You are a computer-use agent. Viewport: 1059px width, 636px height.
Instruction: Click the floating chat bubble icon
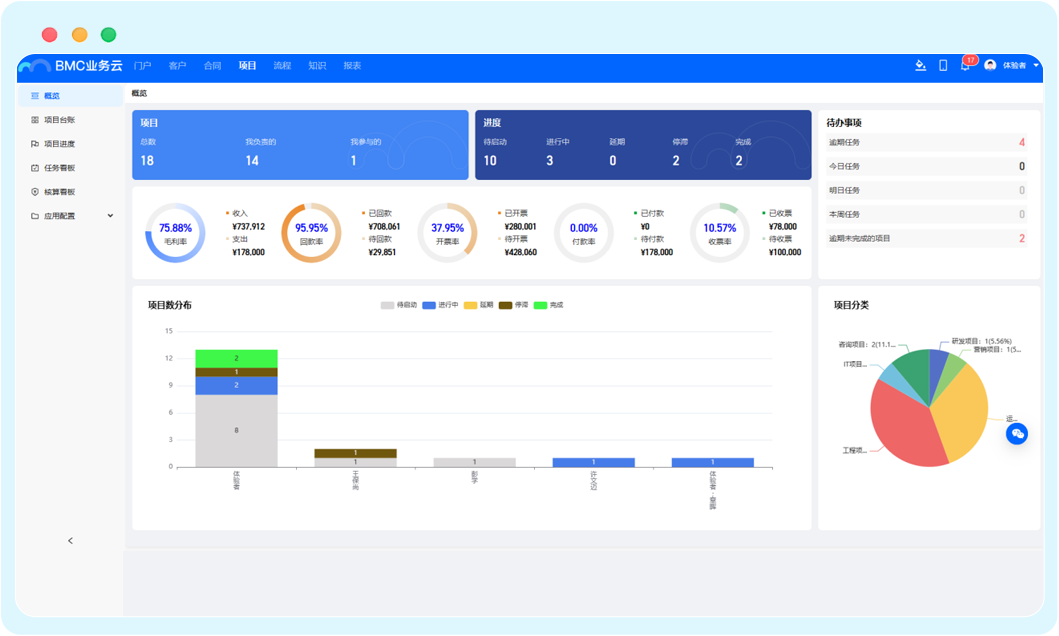1017,433
